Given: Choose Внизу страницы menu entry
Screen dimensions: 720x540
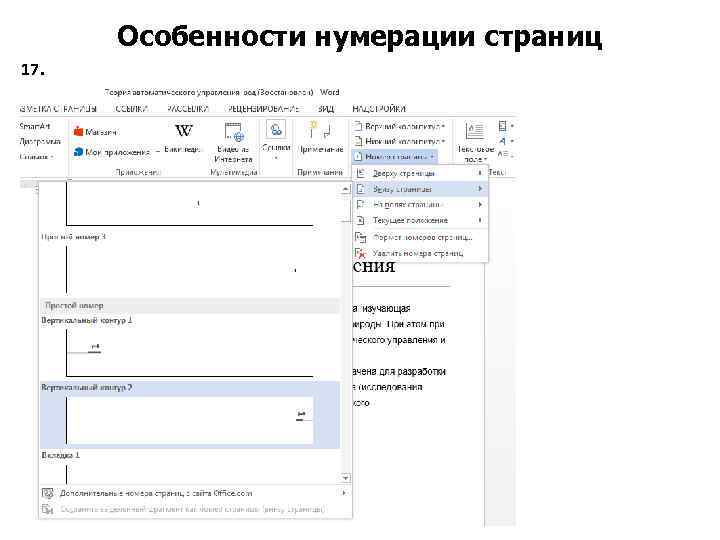Looking at the screenshot, I should 420,189.
